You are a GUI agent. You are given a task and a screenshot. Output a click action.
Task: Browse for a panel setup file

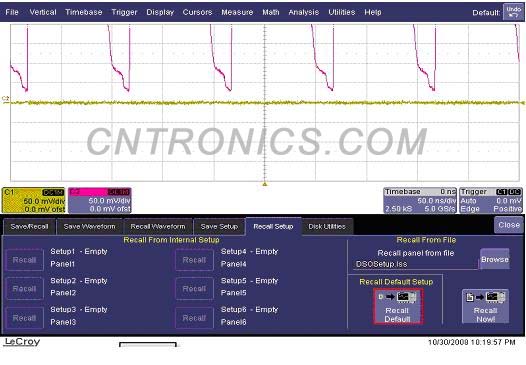(495, 259)
